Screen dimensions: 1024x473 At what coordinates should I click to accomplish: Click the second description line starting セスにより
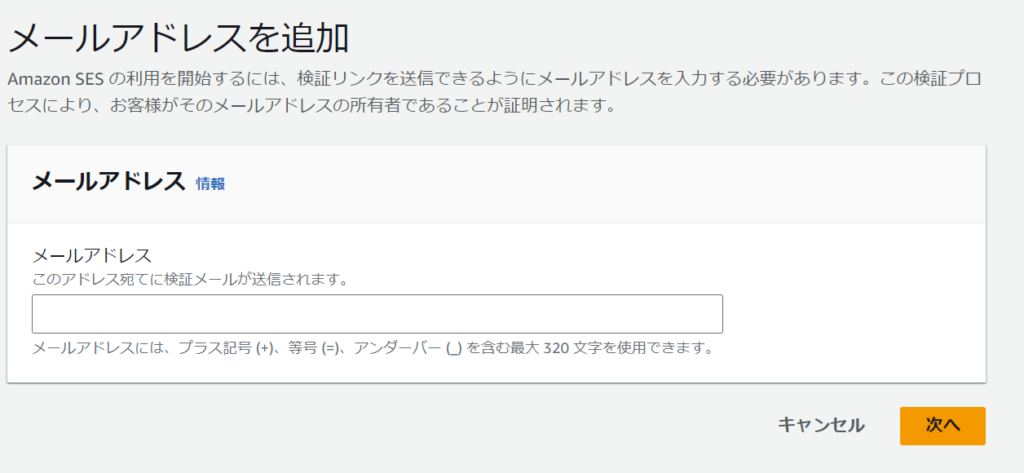click(312, 105)
